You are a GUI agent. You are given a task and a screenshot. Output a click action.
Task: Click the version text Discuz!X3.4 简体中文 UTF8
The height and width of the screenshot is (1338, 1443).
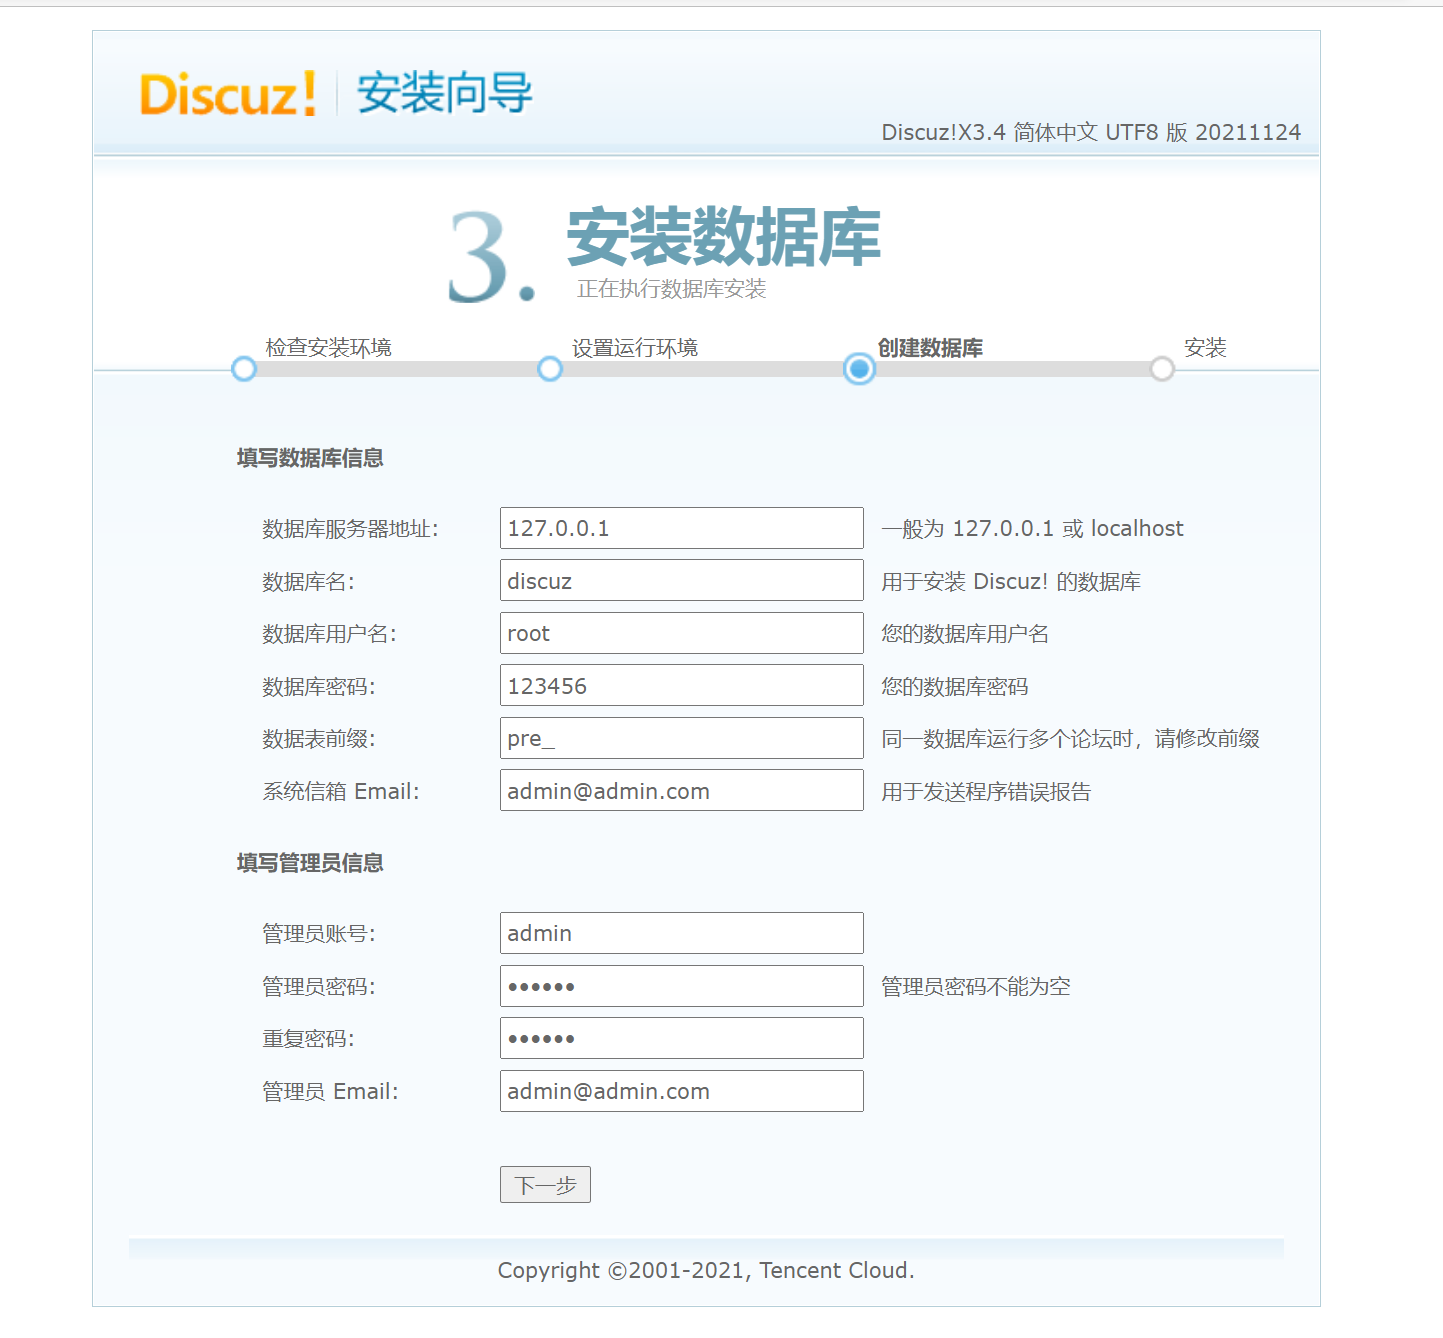[x=1091, y=132]
